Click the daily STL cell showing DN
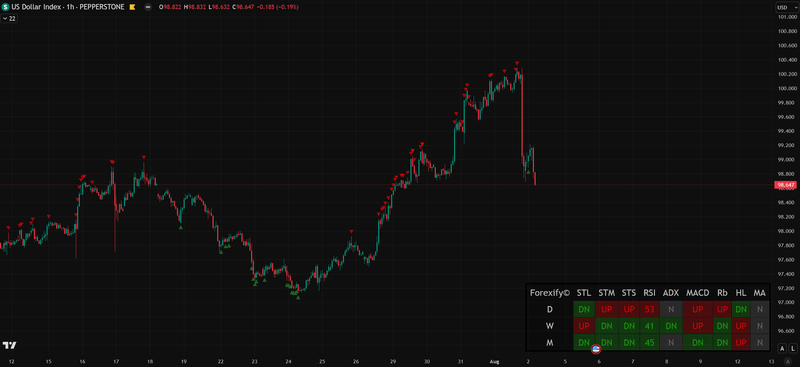Viewport: 800px width, 367px height. [584, 309]
